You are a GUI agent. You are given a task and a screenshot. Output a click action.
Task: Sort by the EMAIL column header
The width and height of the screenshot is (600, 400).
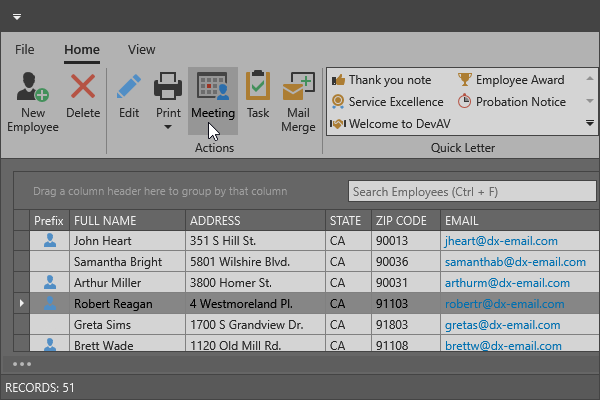(x=520, y=220)
